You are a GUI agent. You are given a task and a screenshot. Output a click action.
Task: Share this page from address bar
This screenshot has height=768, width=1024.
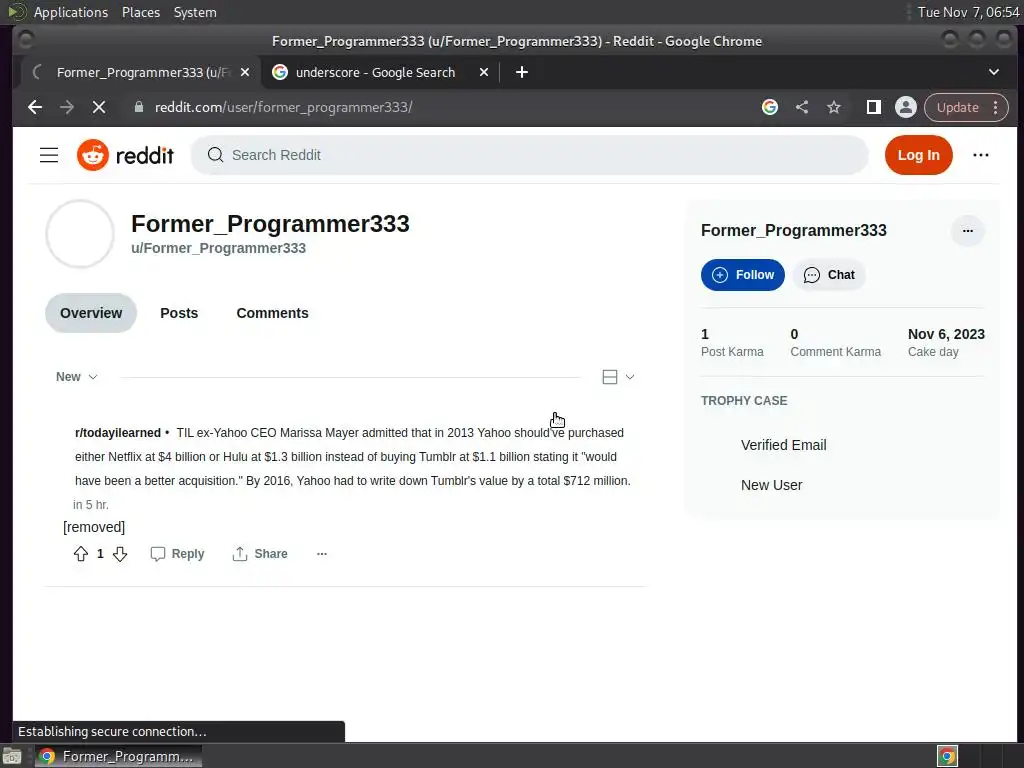pos(802,107)
